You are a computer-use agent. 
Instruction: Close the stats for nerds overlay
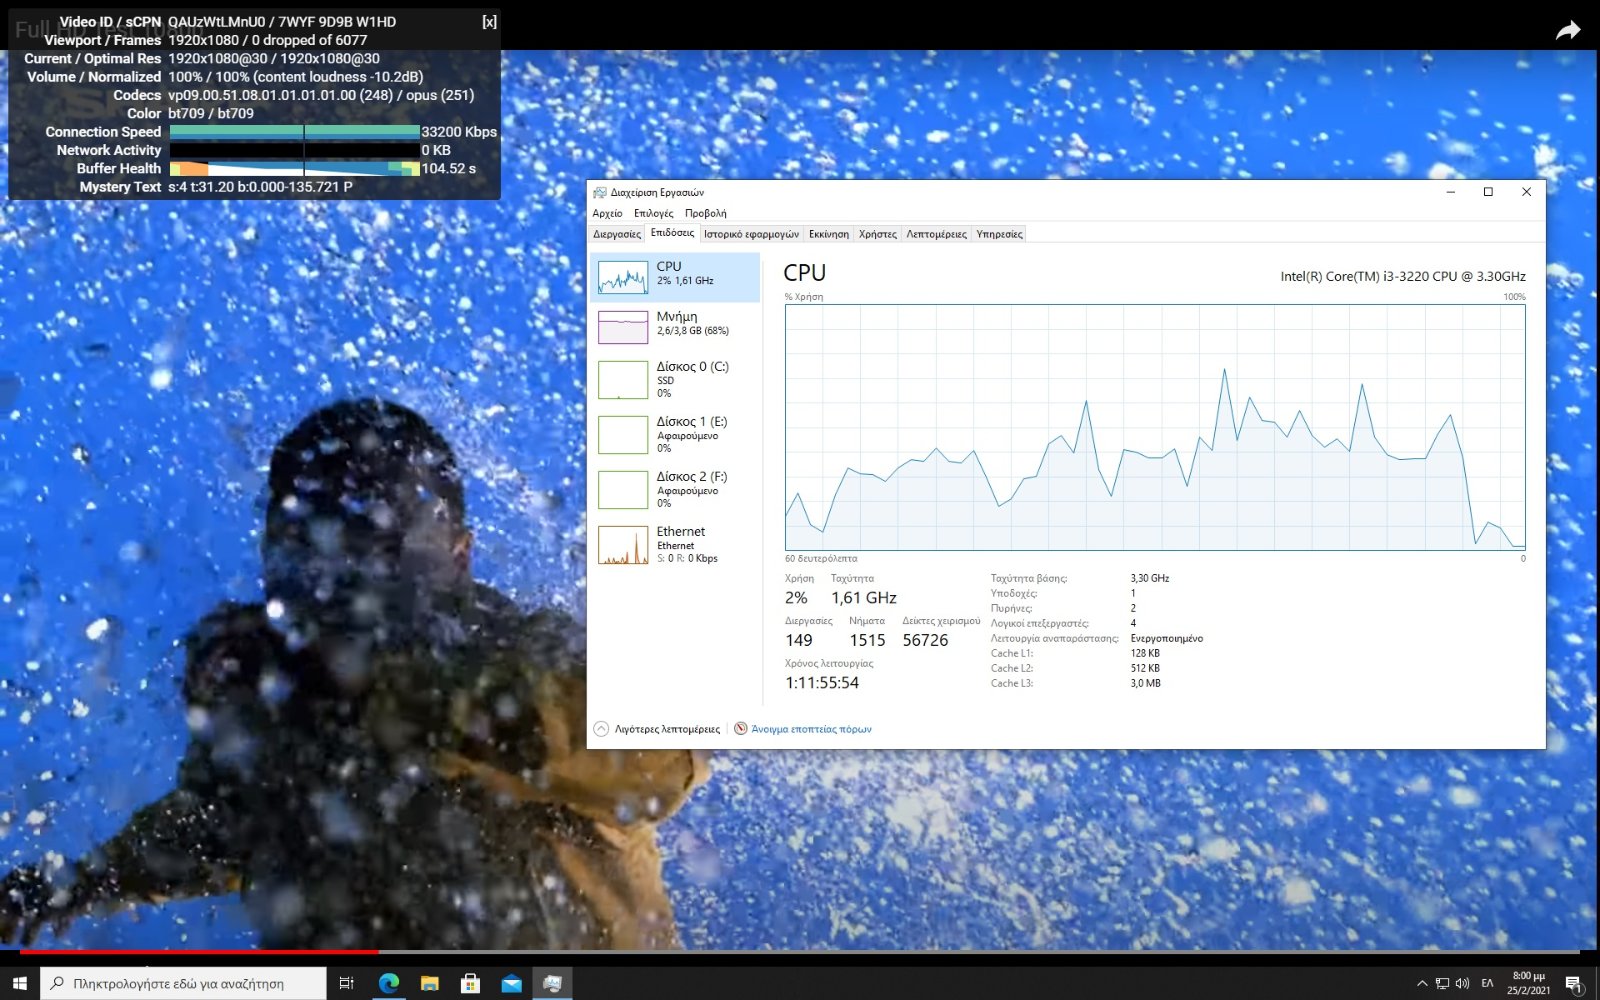point(489,22)
